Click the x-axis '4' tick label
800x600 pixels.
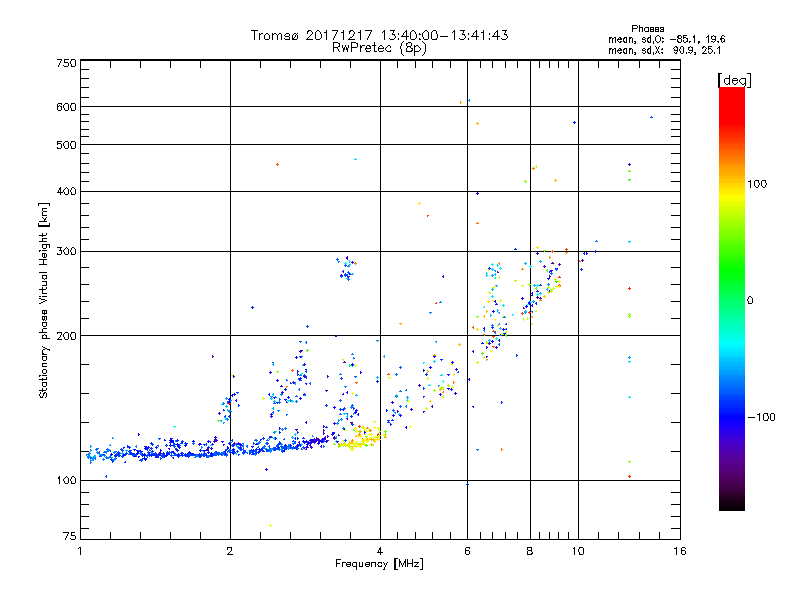(x=380, y=551)
